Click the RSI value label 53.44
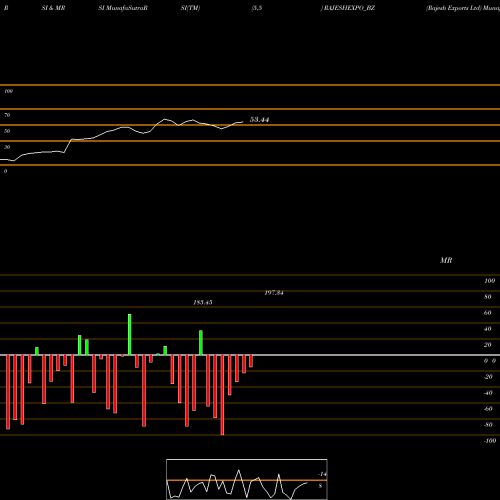 (x=259, y=120)
